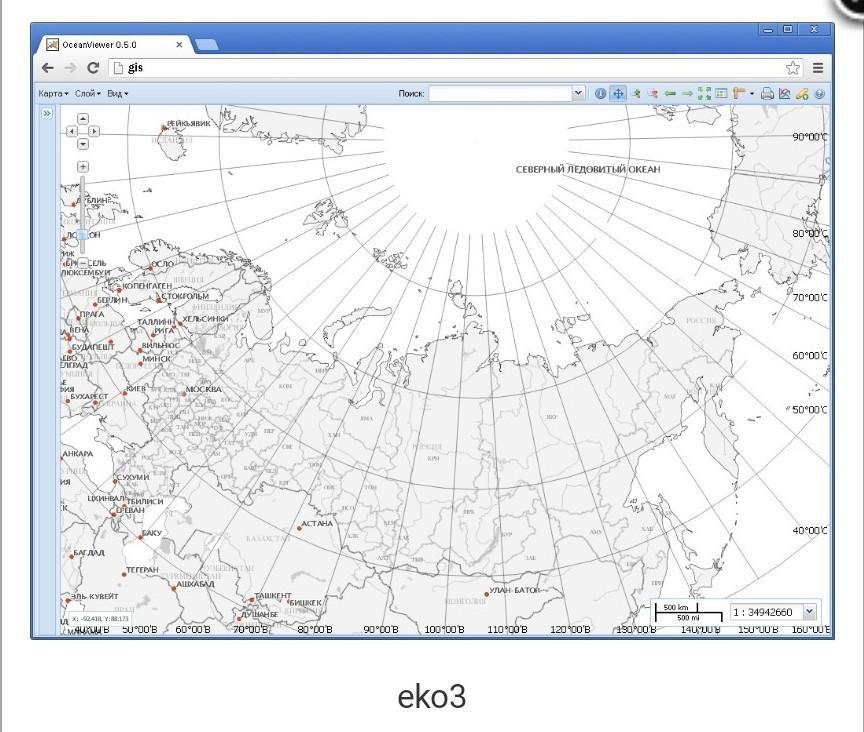Open a new browser tab
864x732 pixels.
click(x=207, y=45)
